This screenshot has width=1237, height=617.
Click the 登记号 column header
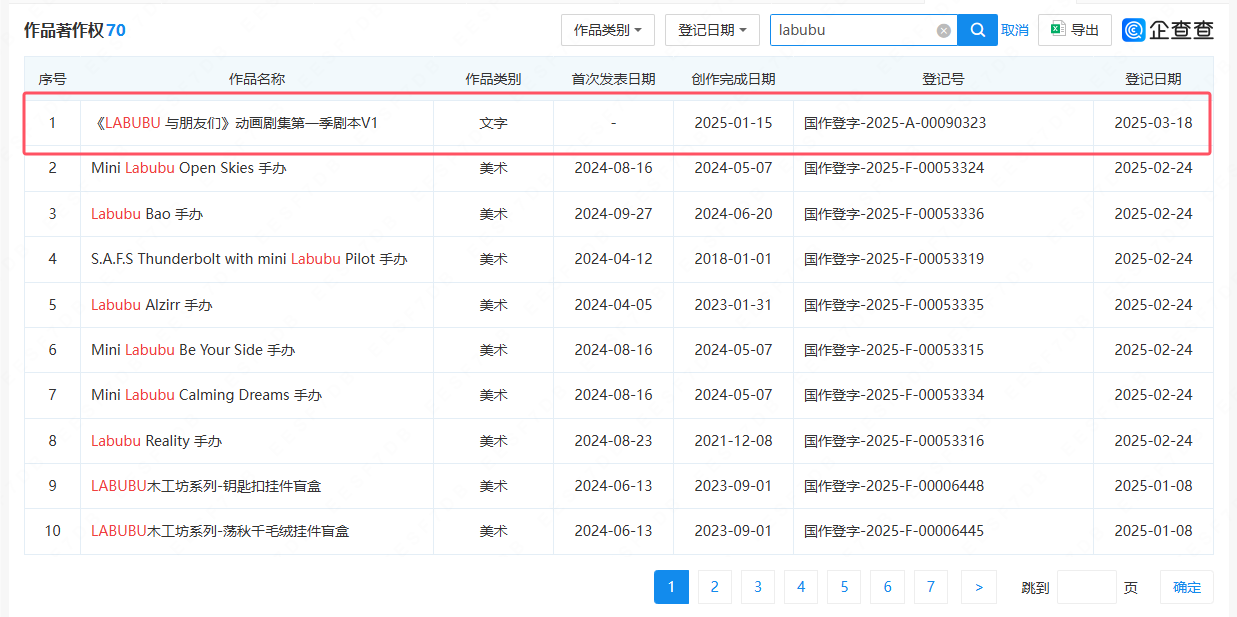click(x=943, y=79)
